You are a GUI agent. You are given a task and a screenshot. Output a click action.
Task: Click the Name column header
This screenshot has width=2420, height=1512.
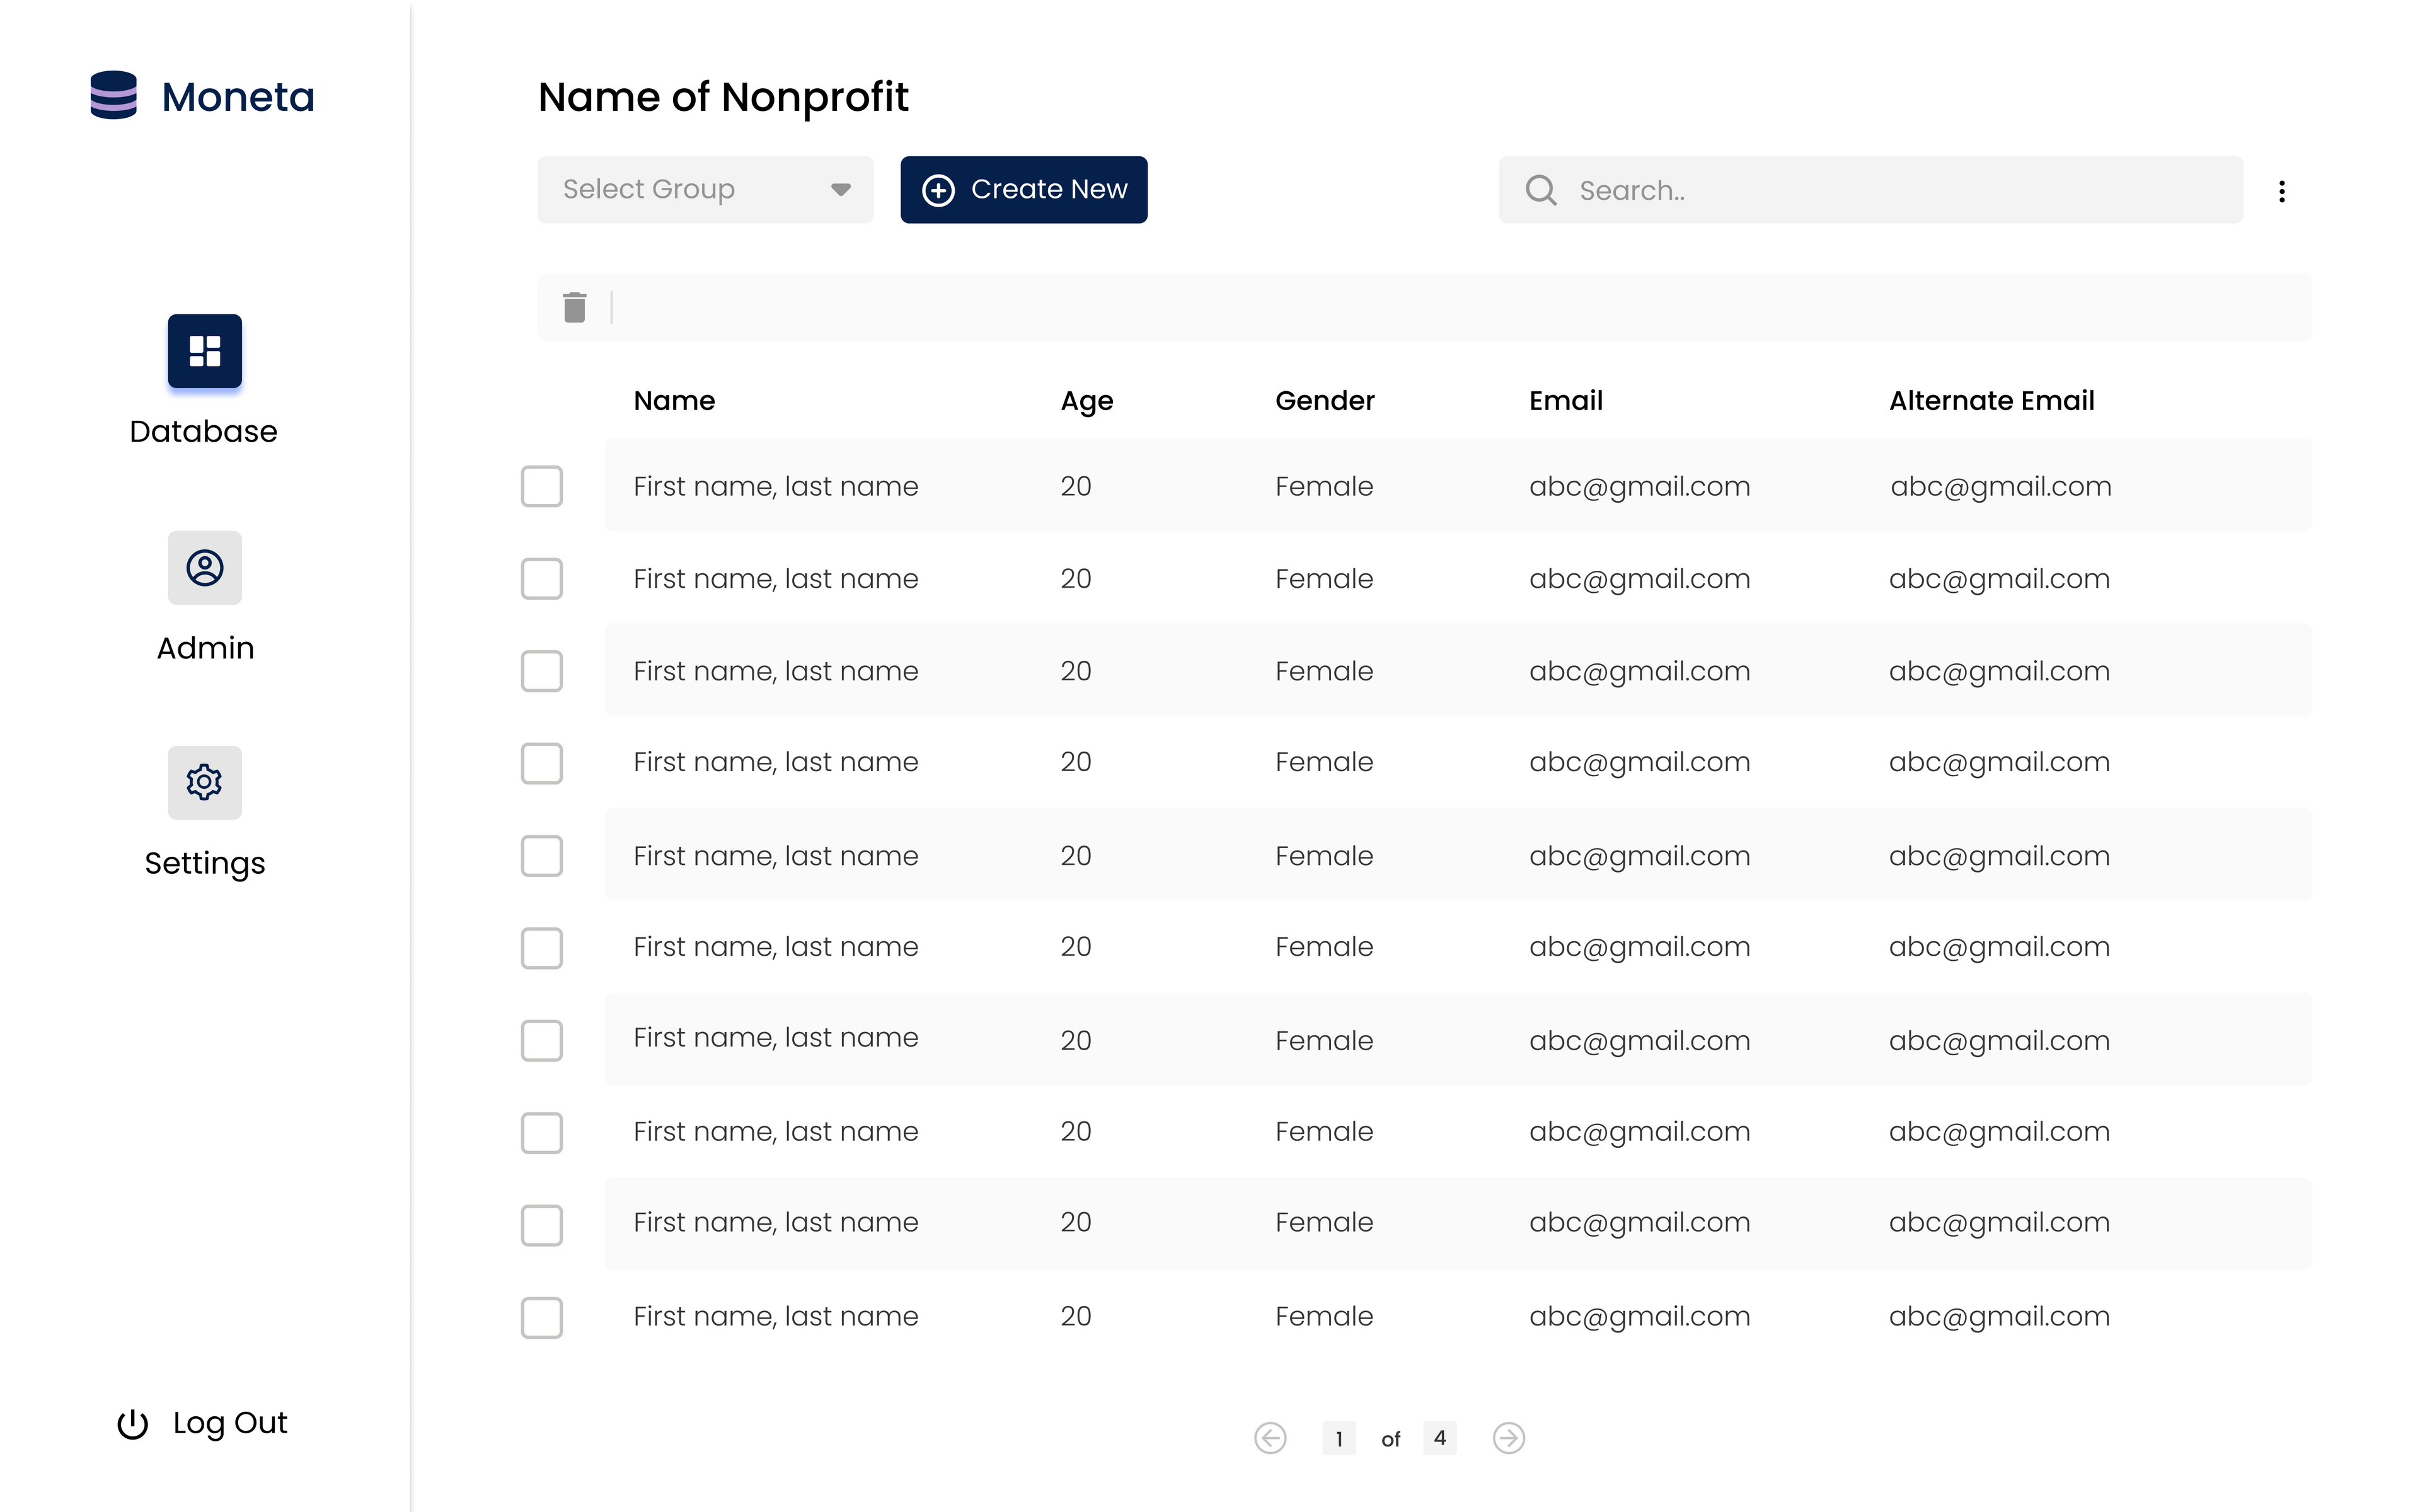(674, 401)
